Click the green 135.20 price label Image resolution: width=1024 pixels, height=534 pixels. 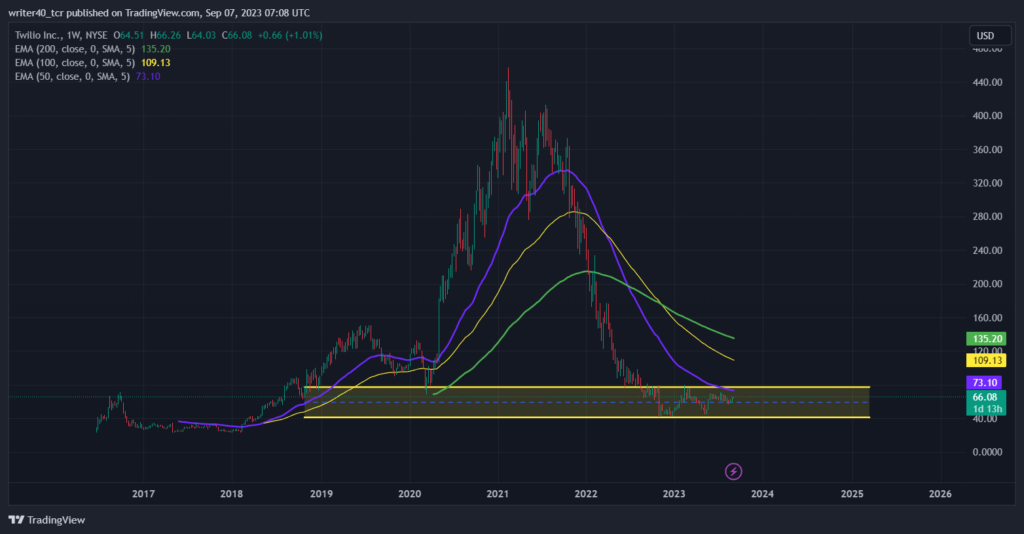(x=986, y=339)
